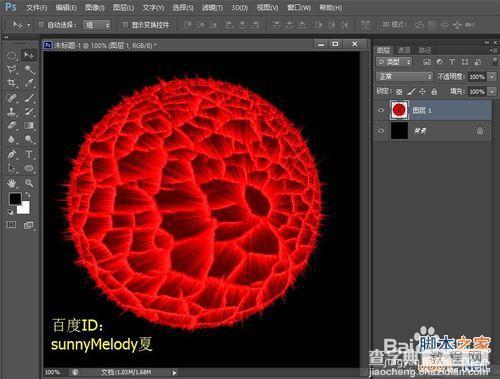Hide 图层 1 via eye icon

[381, 110]
